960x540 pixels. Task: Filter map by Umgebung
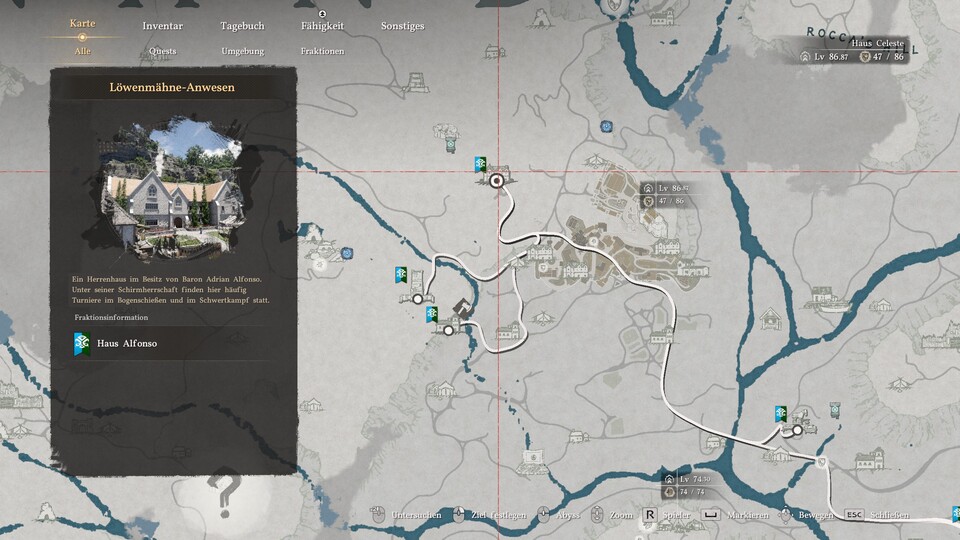242,50
